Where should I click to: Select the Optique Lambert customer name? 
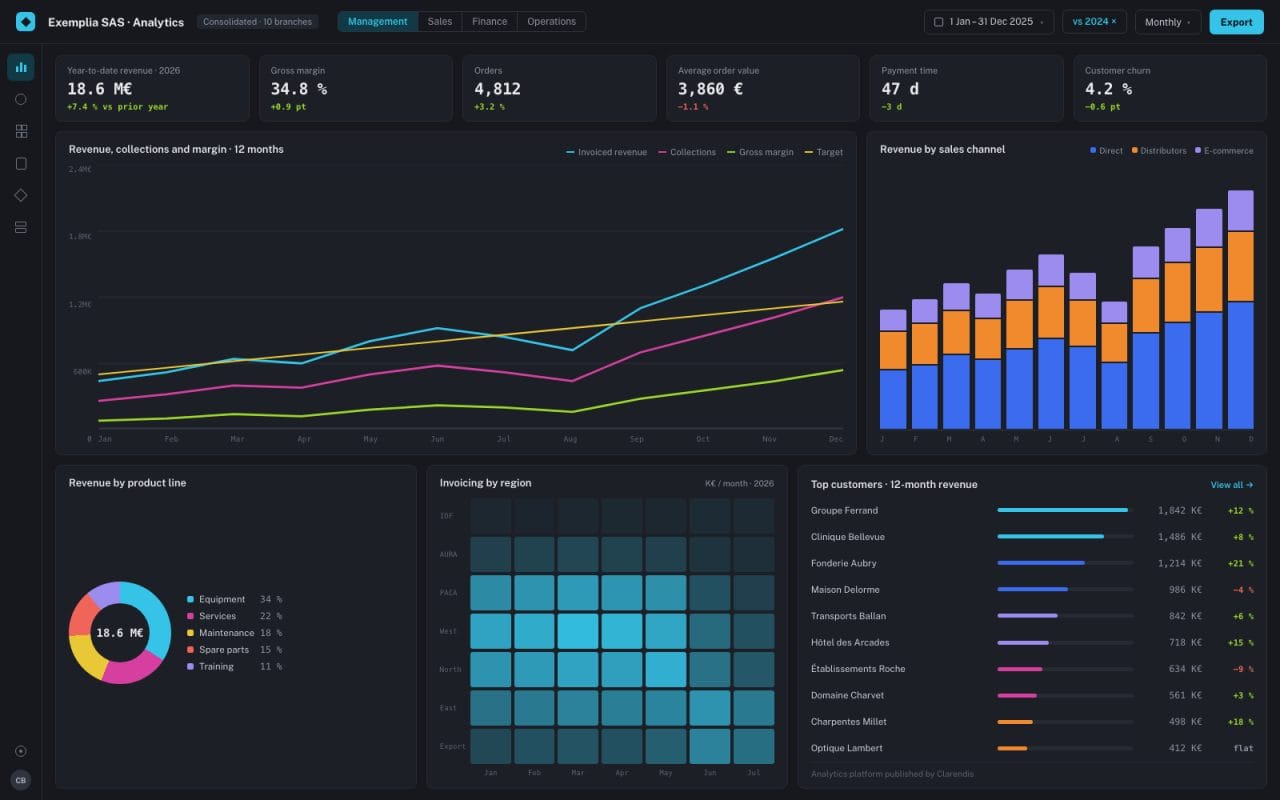846,748
